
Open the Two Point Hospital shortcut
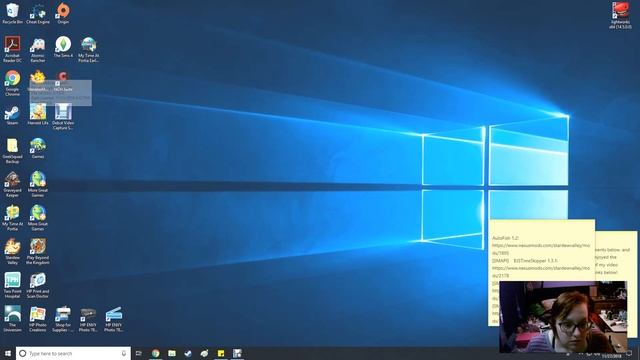pos(12,286)
